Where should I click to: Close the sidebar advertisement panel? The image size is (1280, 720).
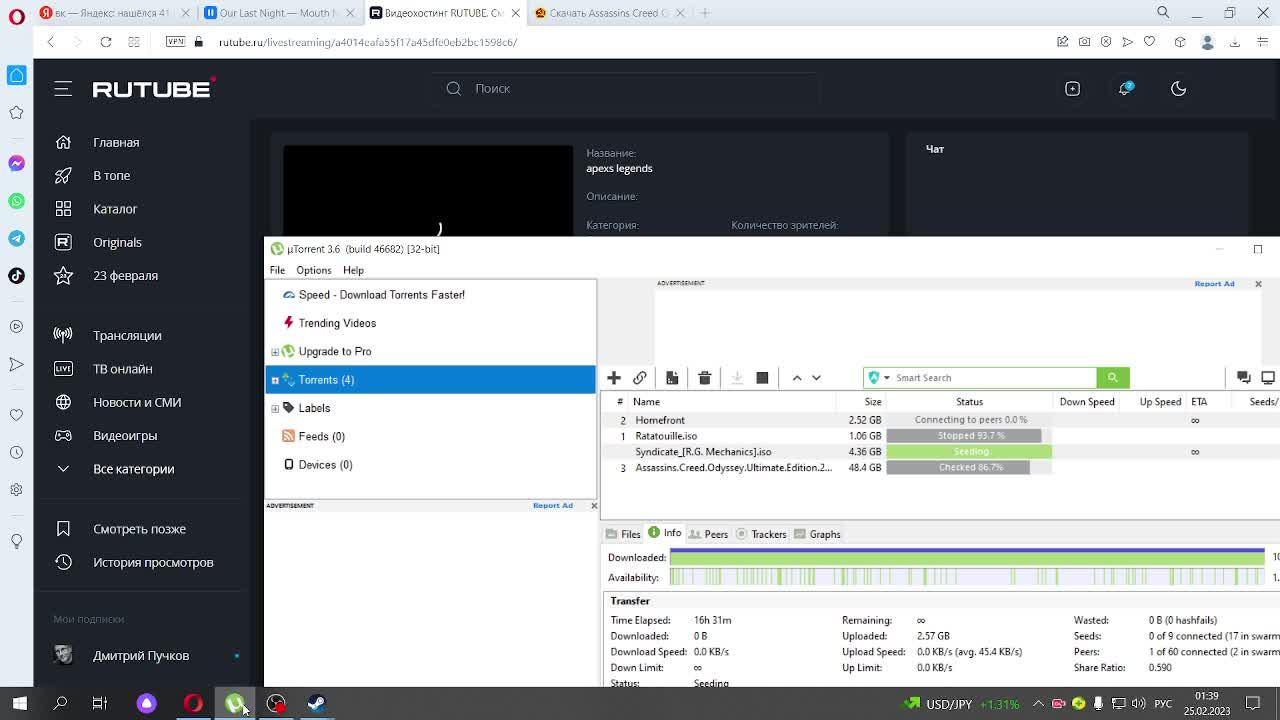coord(594,505)
